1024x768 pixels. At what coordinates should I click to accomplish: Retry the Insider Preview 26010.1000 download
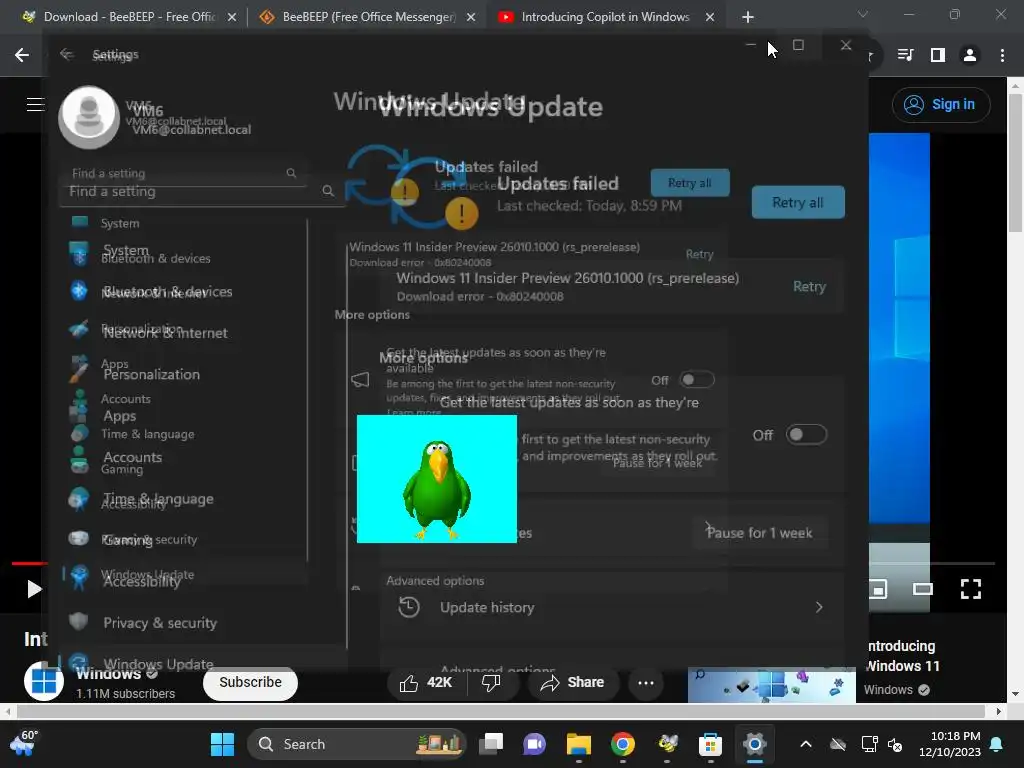pos(809,286)
